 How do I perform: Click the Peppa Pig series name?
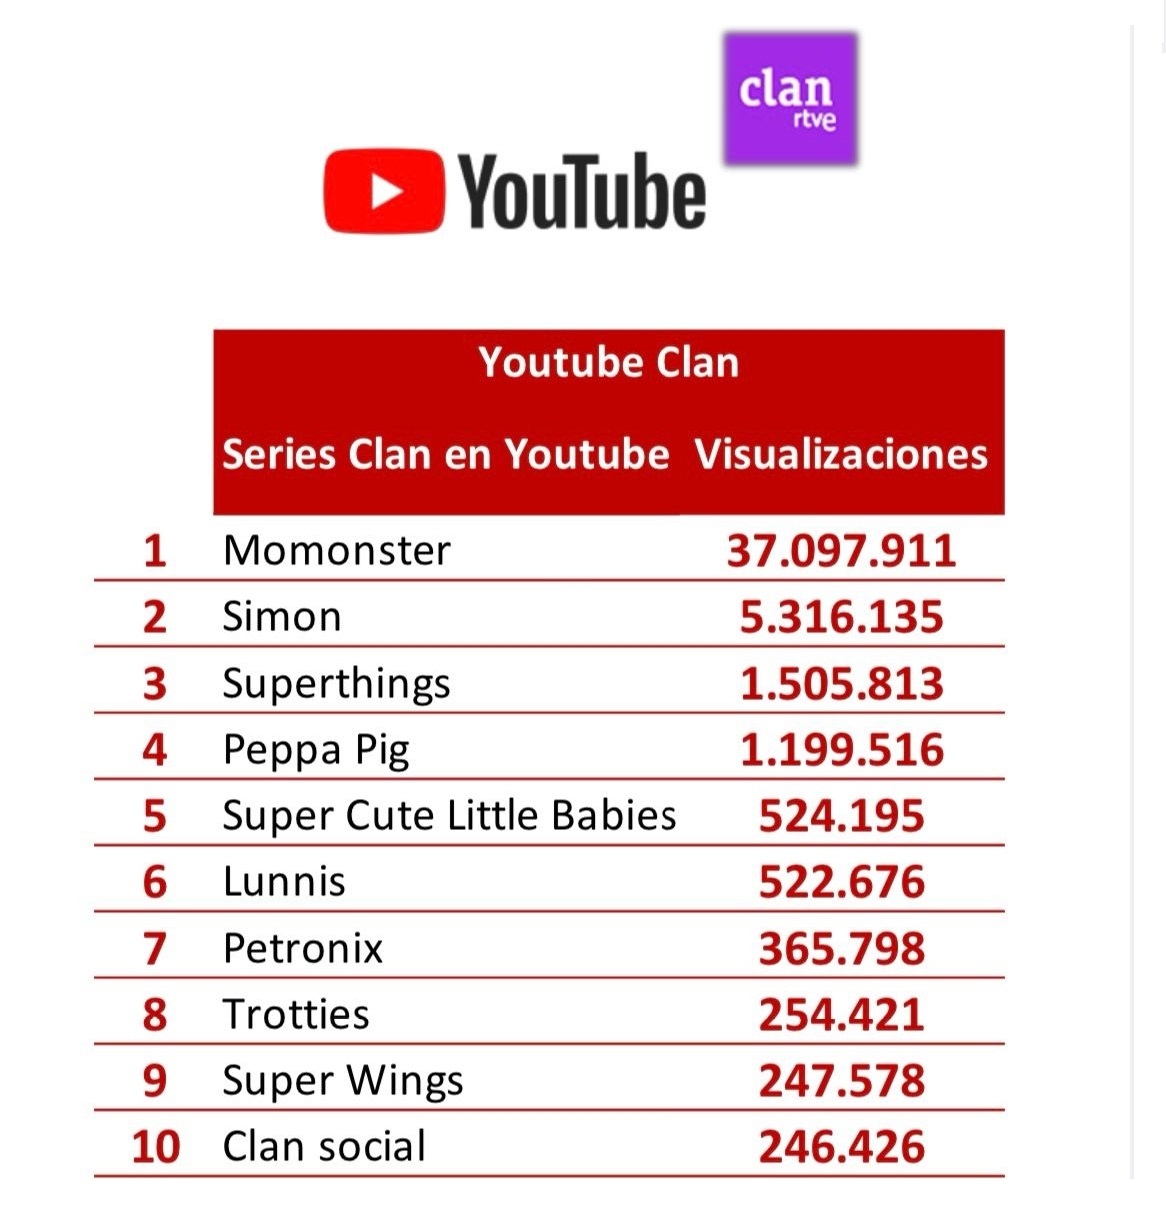(316, 750)
